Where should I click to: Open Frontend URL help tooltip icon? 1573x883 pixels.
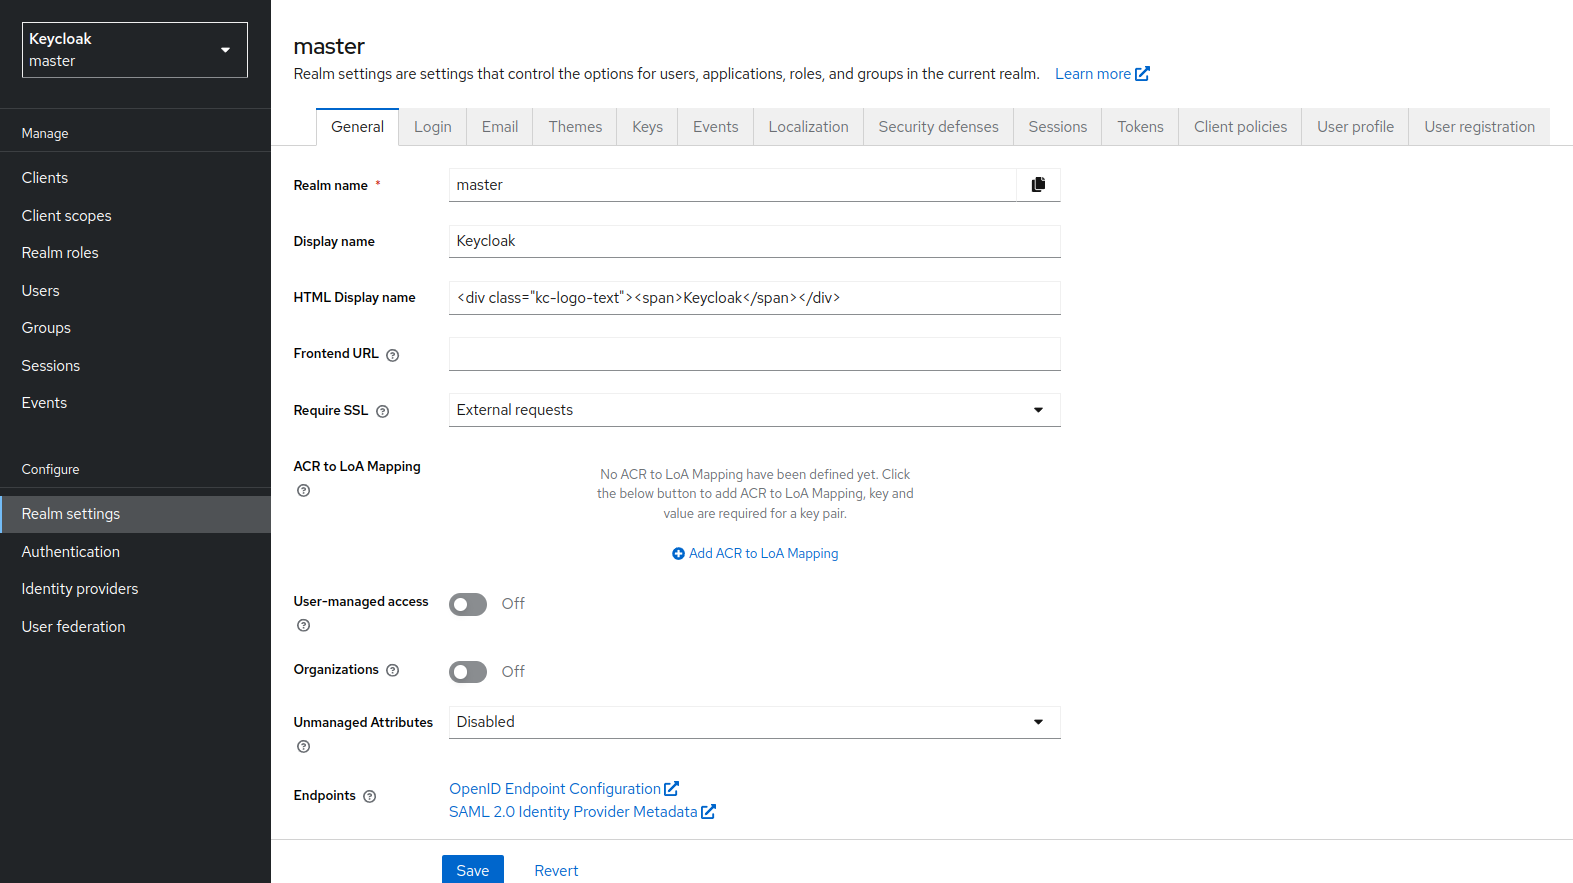pyautogui.click(x=393, y=355)
